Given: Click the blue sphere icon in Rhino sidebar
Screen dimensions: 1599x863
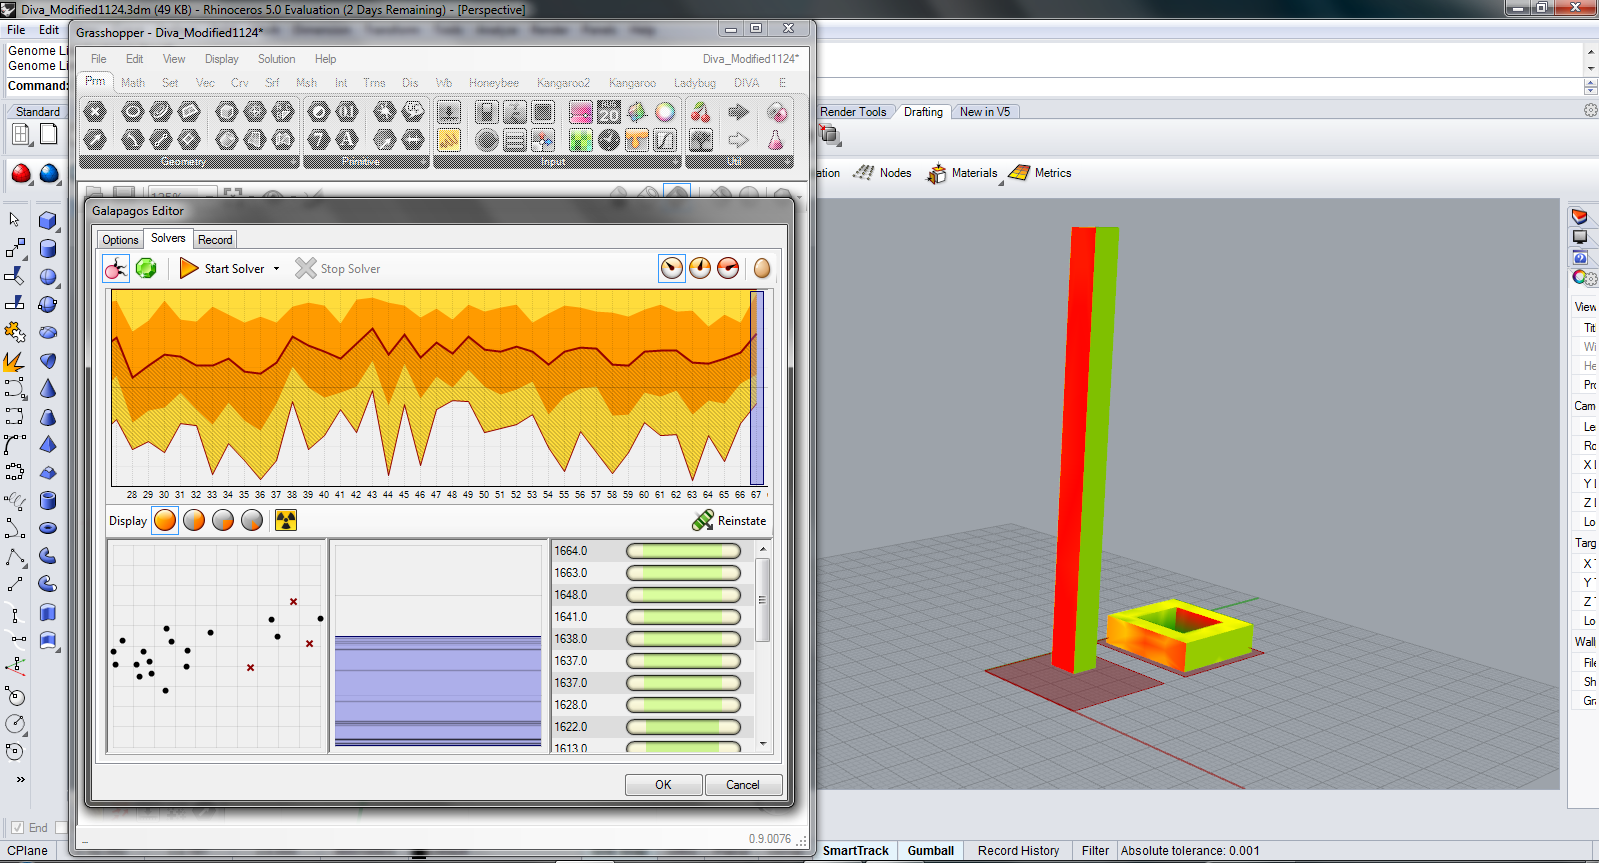Looking at the screenshot, I should click(49, 174).
